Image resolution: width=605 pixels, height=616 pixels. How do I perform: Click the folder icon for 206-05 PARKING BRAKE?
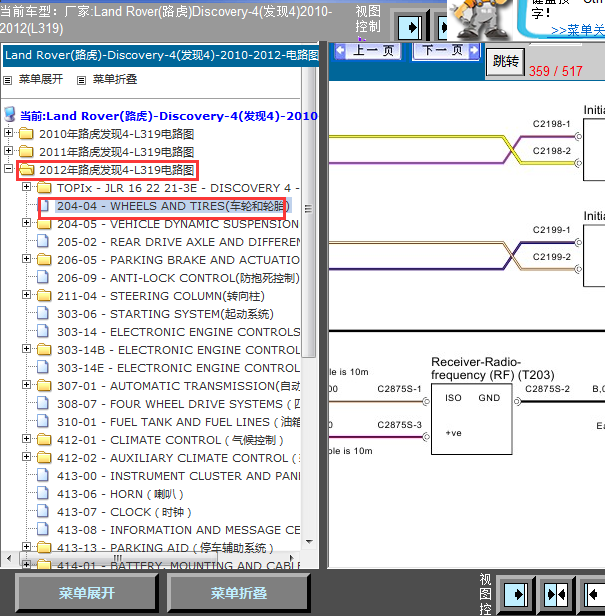click(x=44, y=259)
